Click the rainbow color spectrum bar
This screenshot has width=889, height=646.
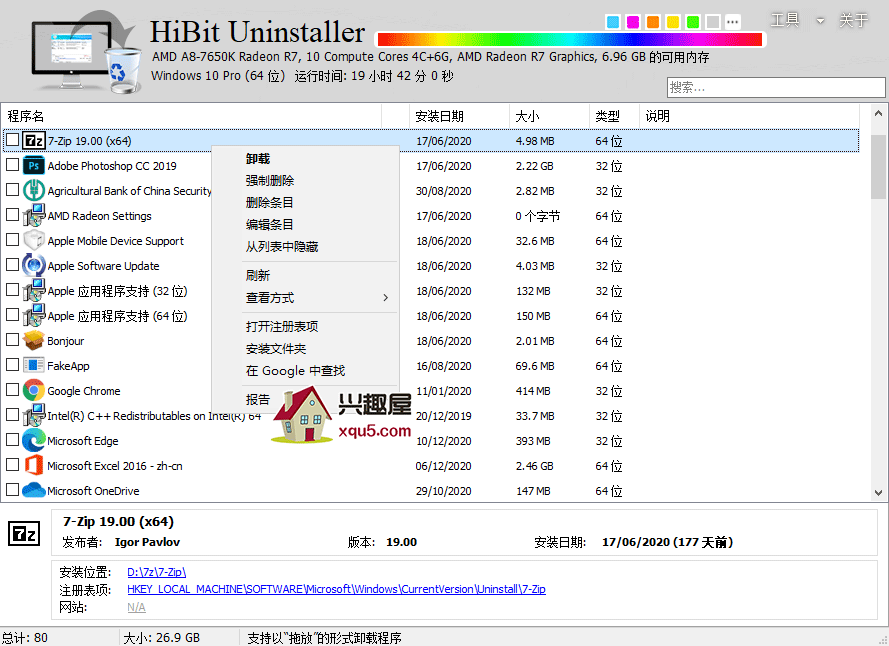(x=570, y=39)
